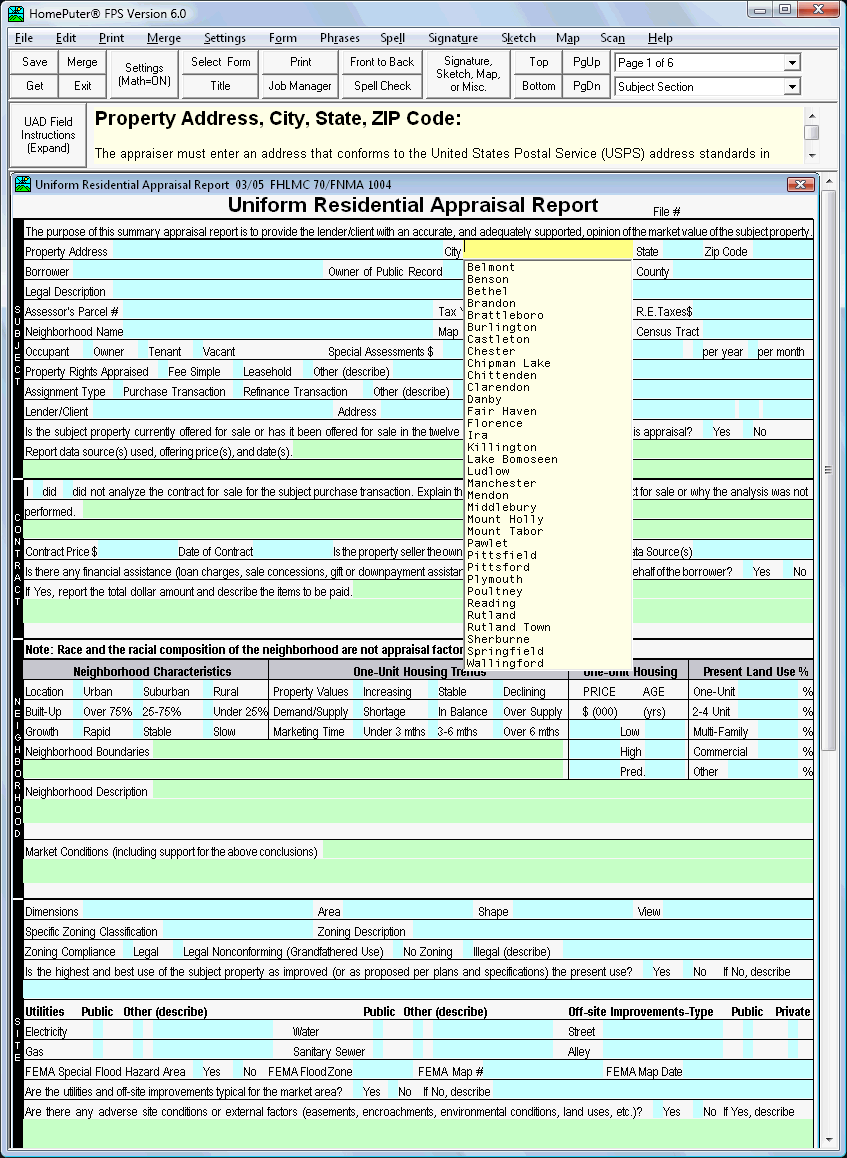Image resolution: width=847 pixels, height=1158 pixels.
Task: Open the Subject Section dropdown
Action: 792,86
